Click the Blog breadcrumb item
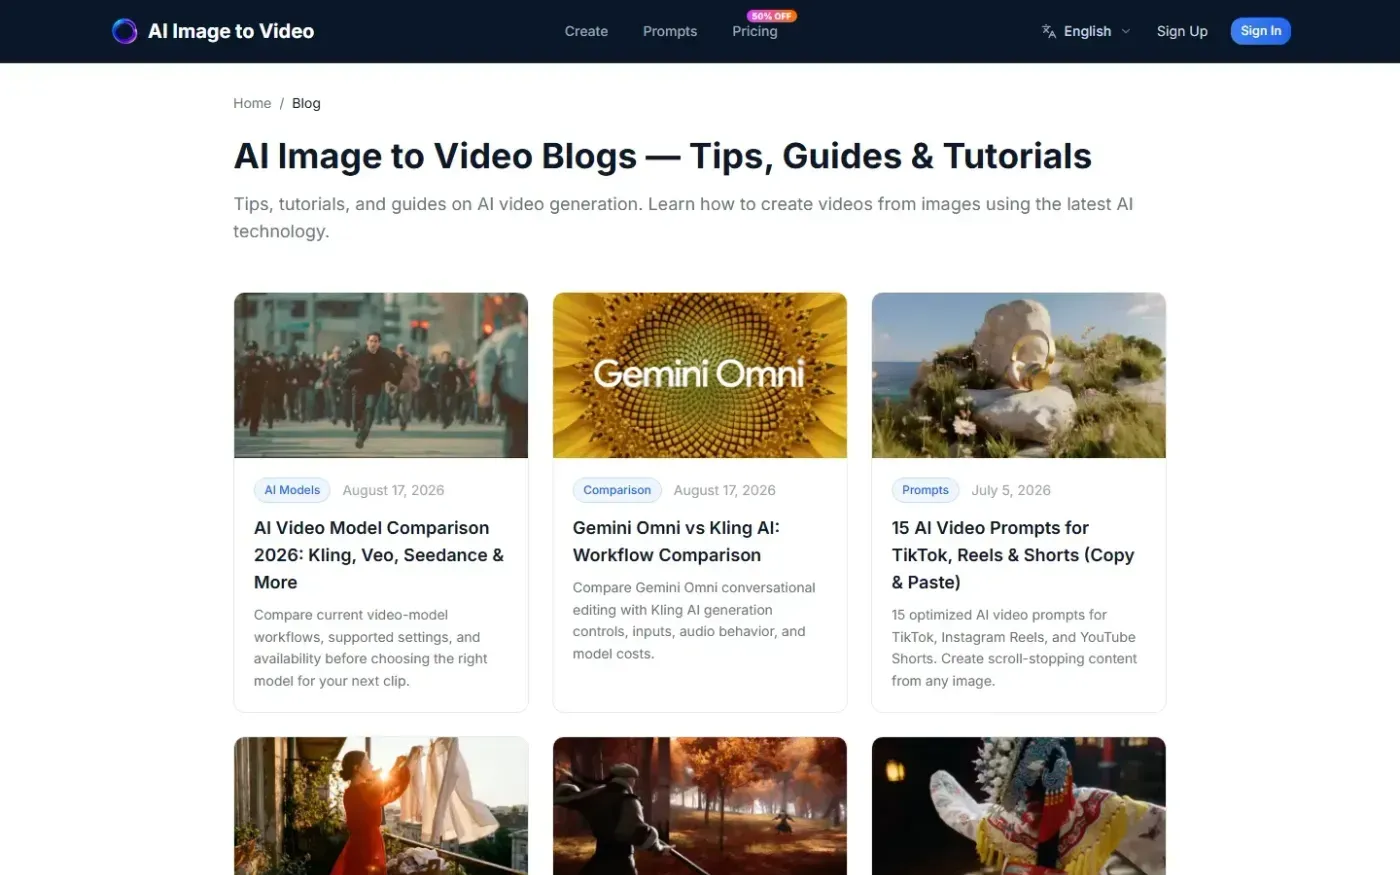1400x875 pixels. click(306, 103)
